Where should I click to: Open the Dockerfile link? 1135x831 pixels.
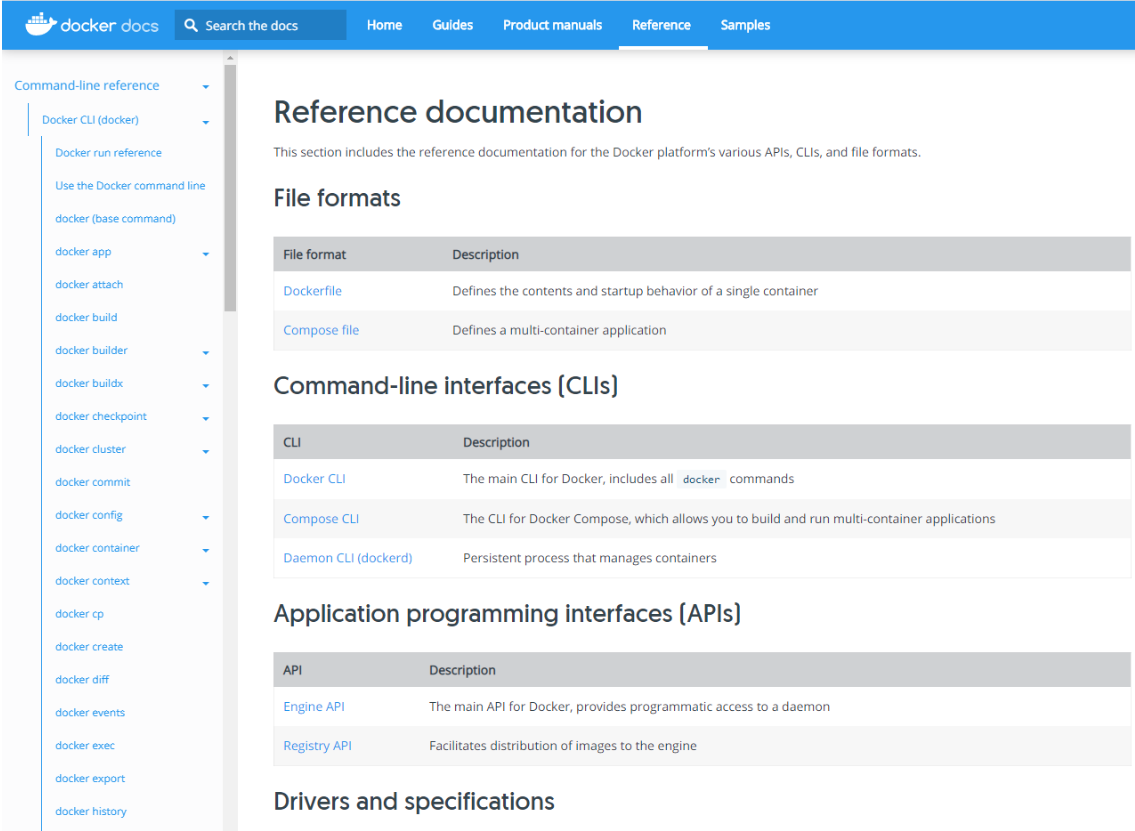312,291
